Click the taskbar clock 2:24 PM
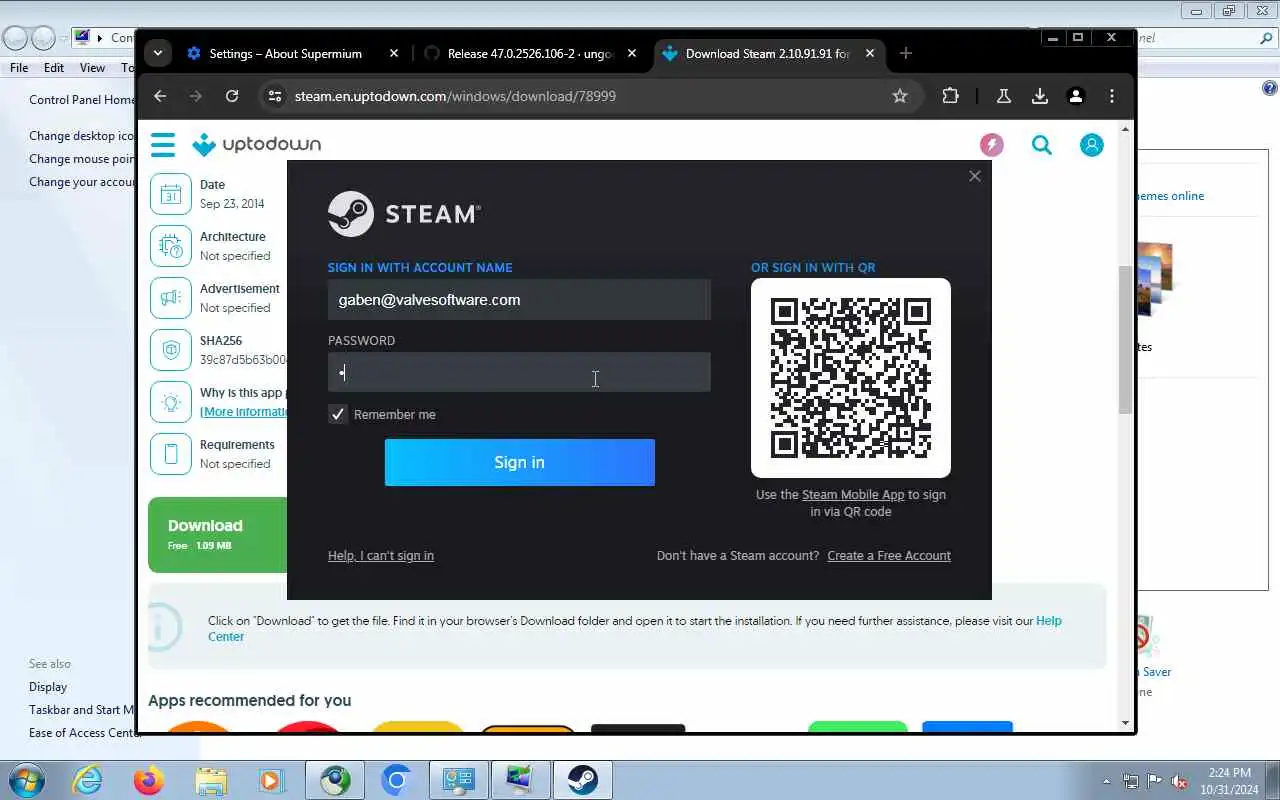Viewport: 1280px width, 800px height. click(1229, 781)
